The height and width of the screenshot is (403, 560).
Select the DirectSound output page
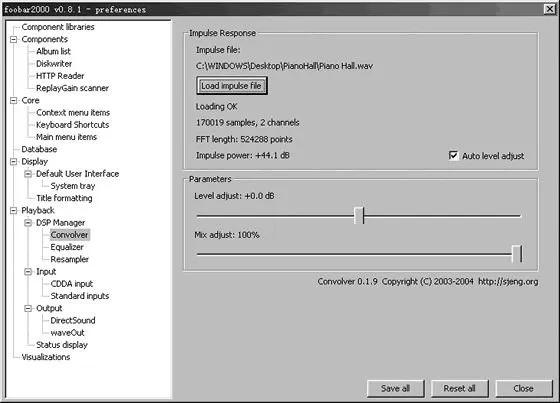coord(73,320)
